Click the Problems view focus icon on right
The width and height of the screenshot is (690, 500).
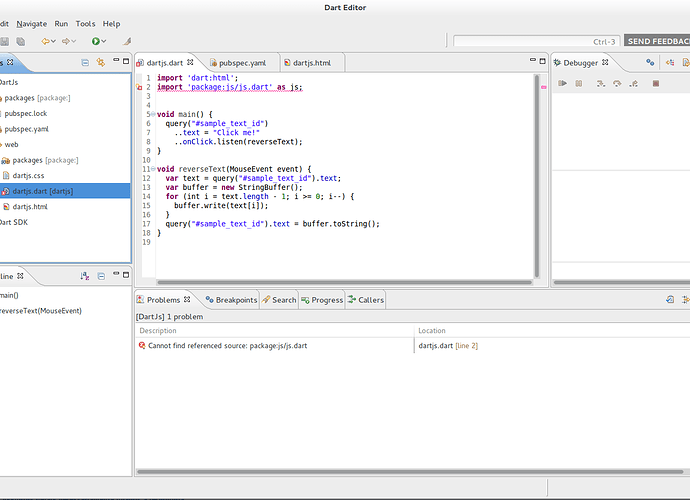pos(670,300)
